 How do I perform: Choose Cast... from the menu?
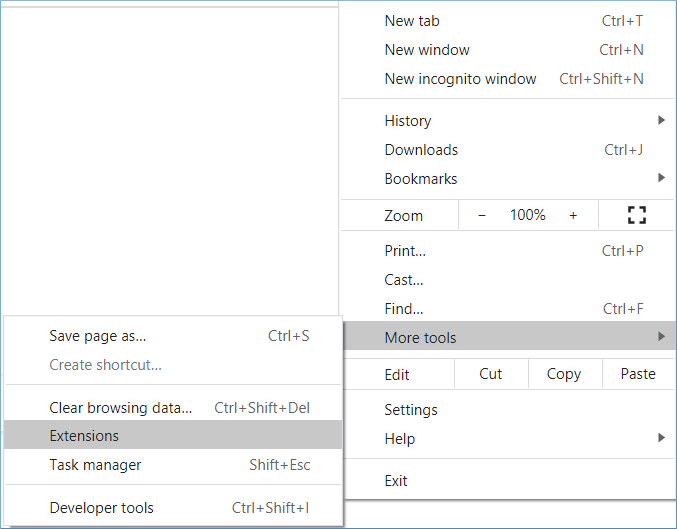[508, 280]
